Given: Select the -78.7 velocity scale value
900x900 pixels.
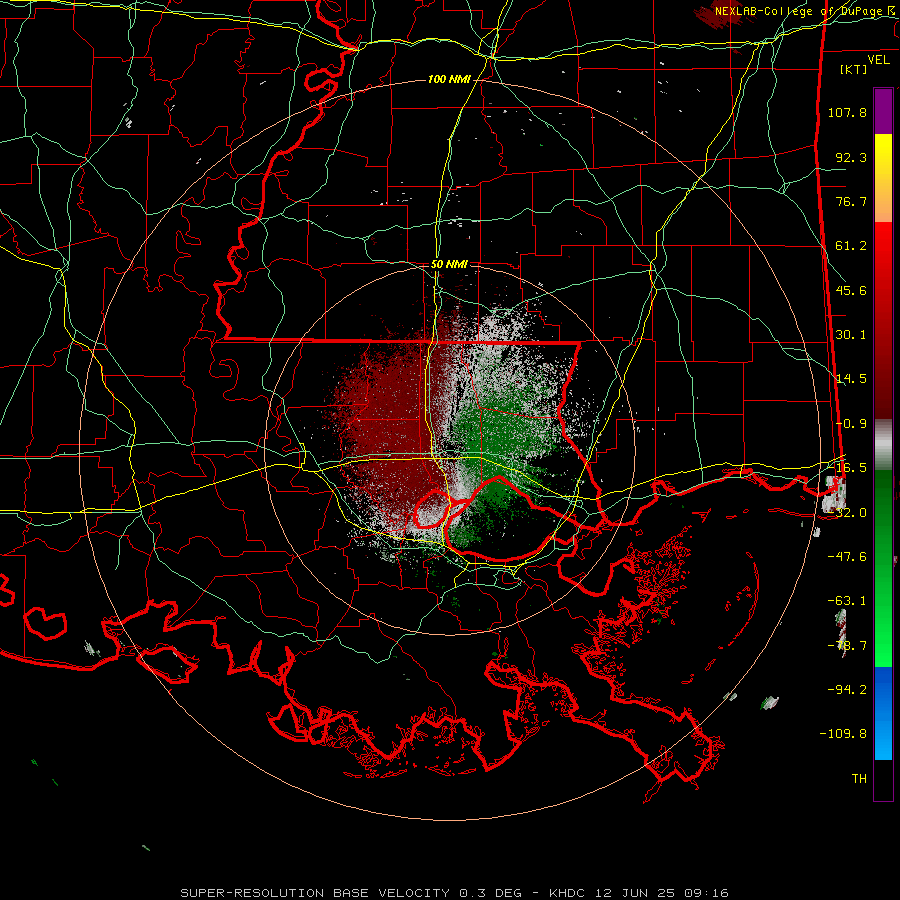Looking at the screenshot, I should pyautogui.click(x=847, y=646).
